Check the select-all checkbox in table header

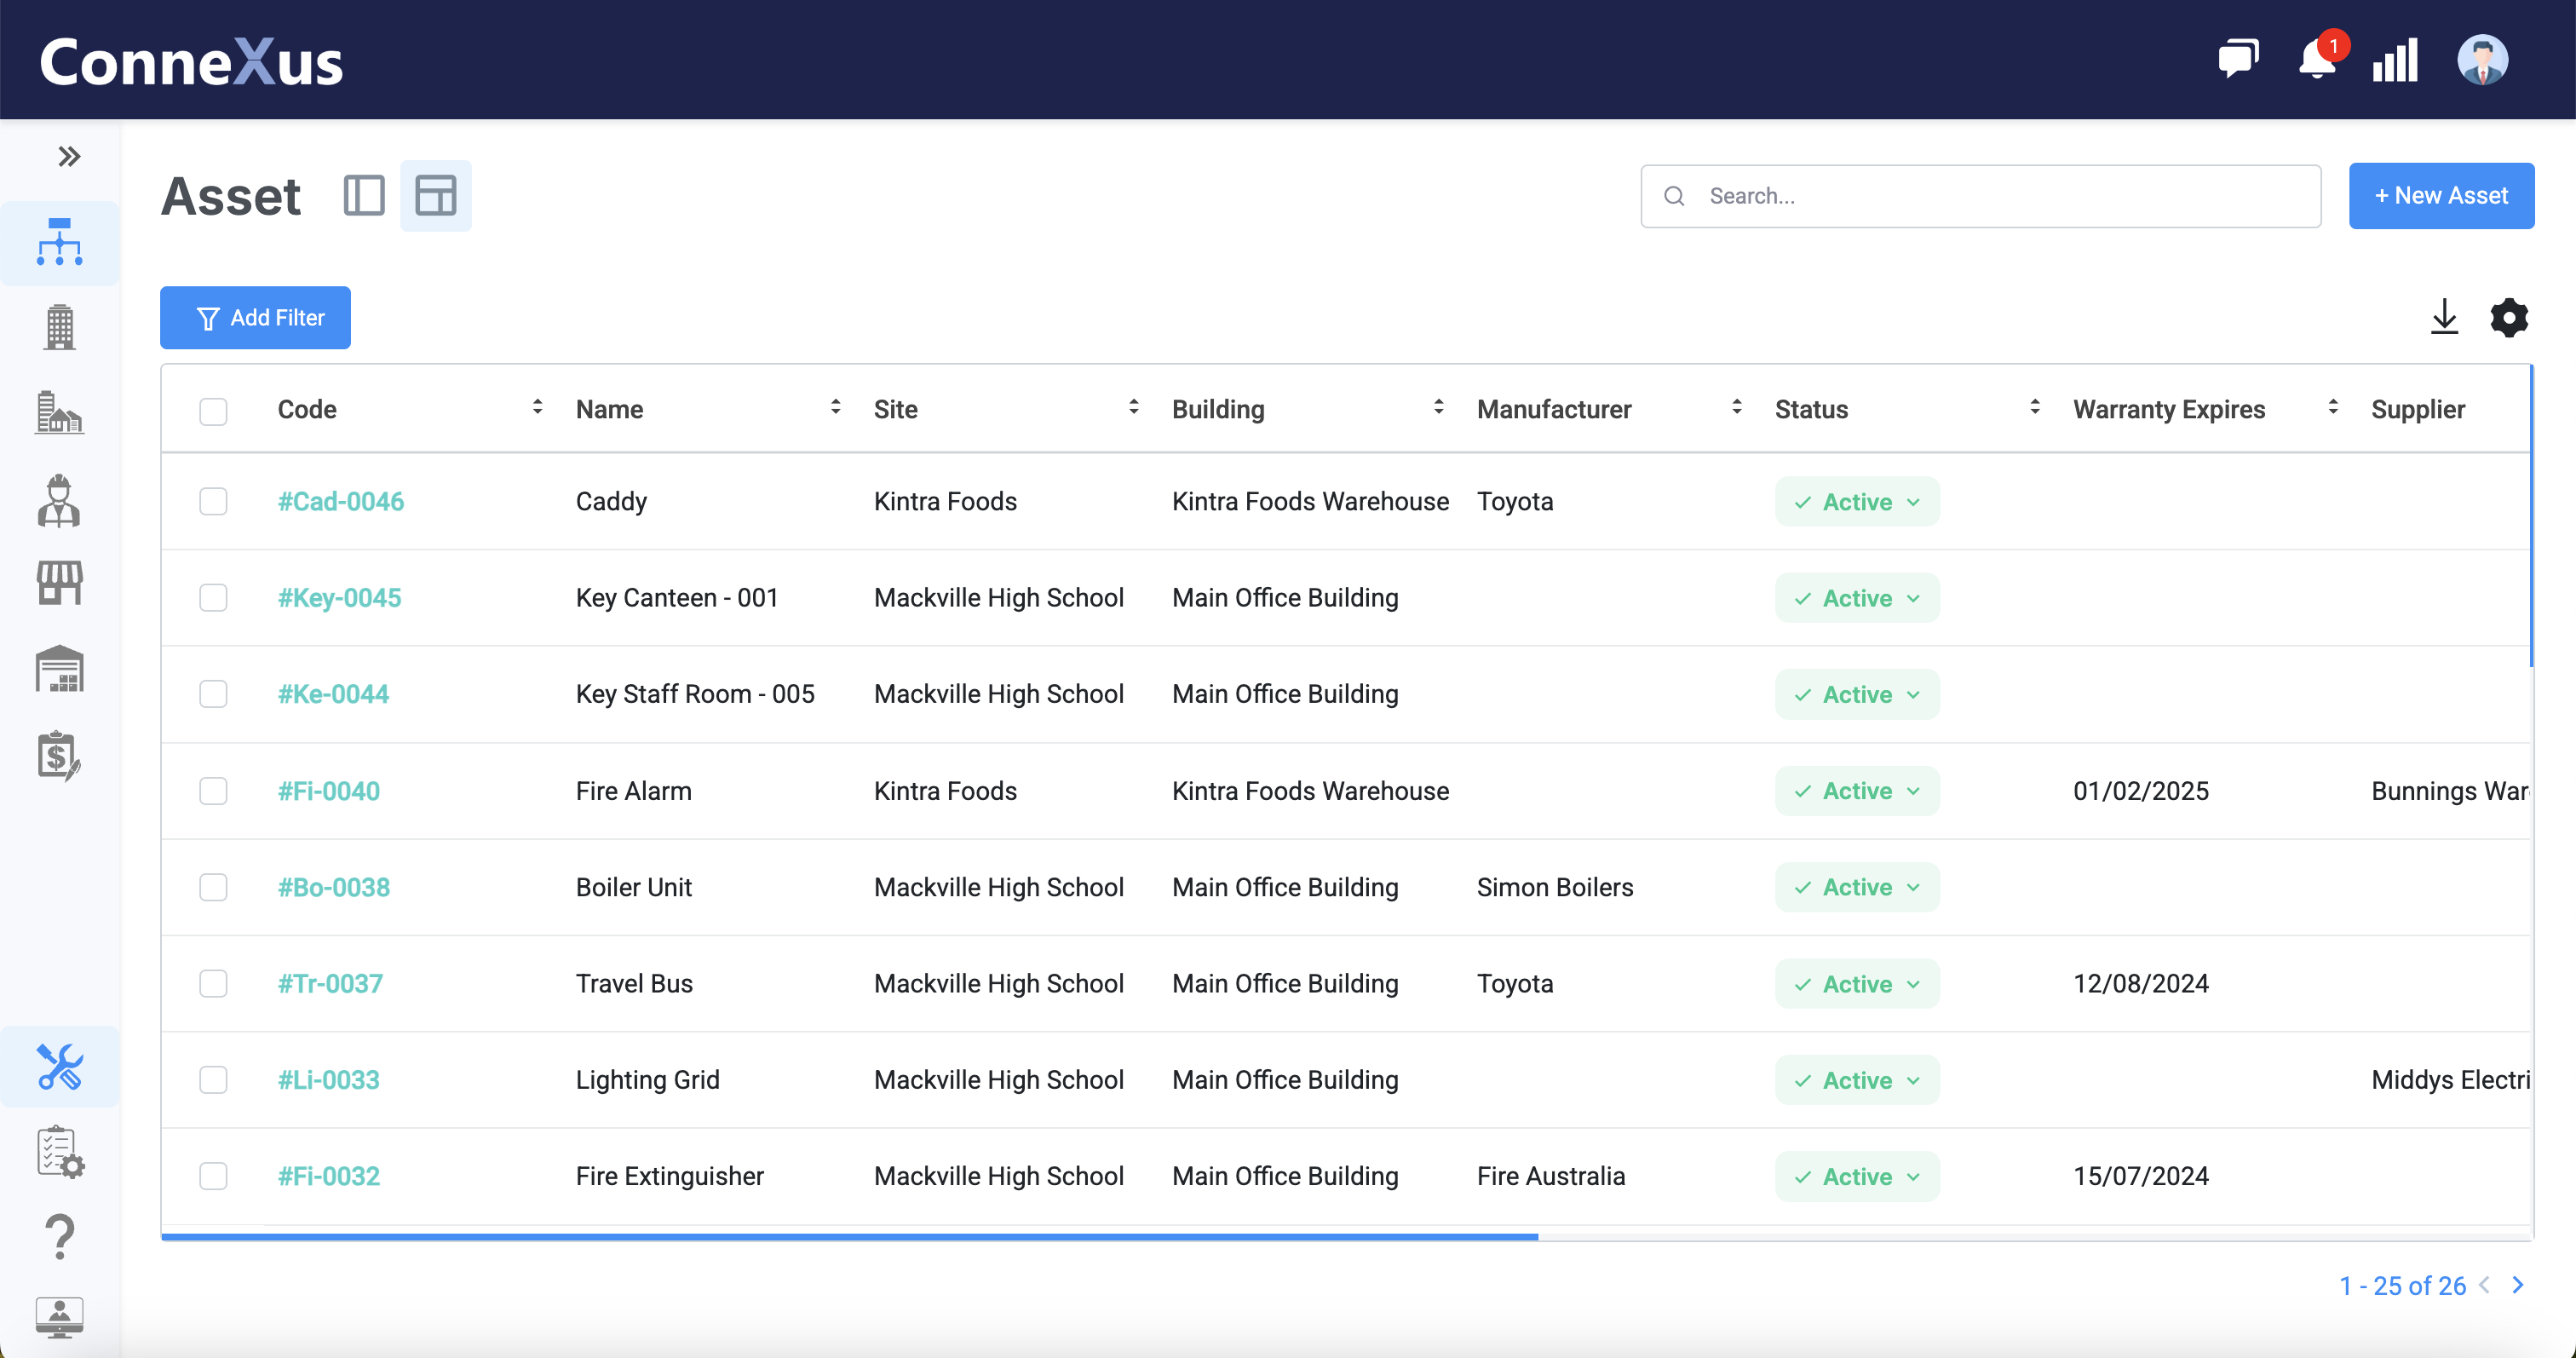coord(213,410)
